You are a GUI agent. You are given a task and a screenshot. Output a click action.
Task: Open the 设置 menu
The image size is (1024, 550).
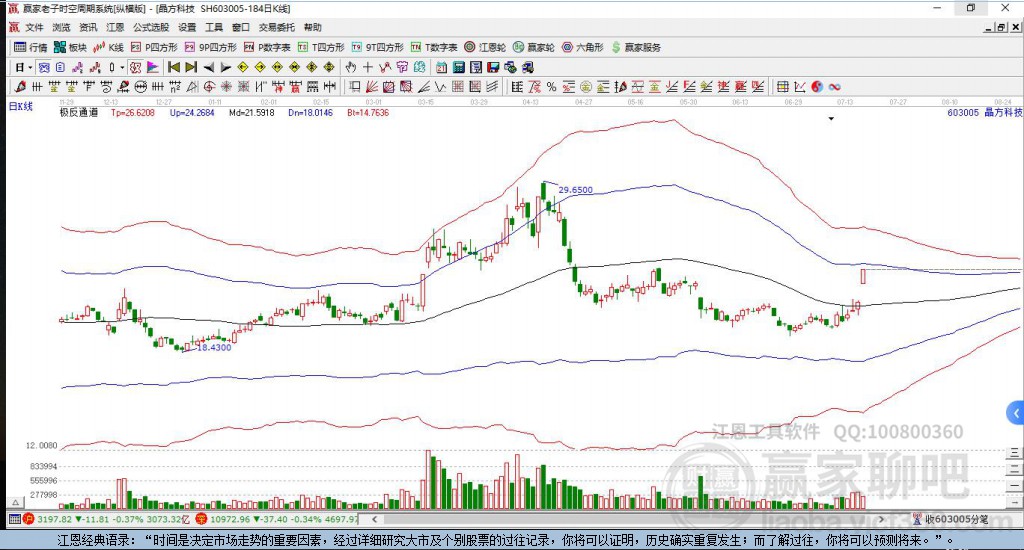pyautogui.click(x=187, y=27)
